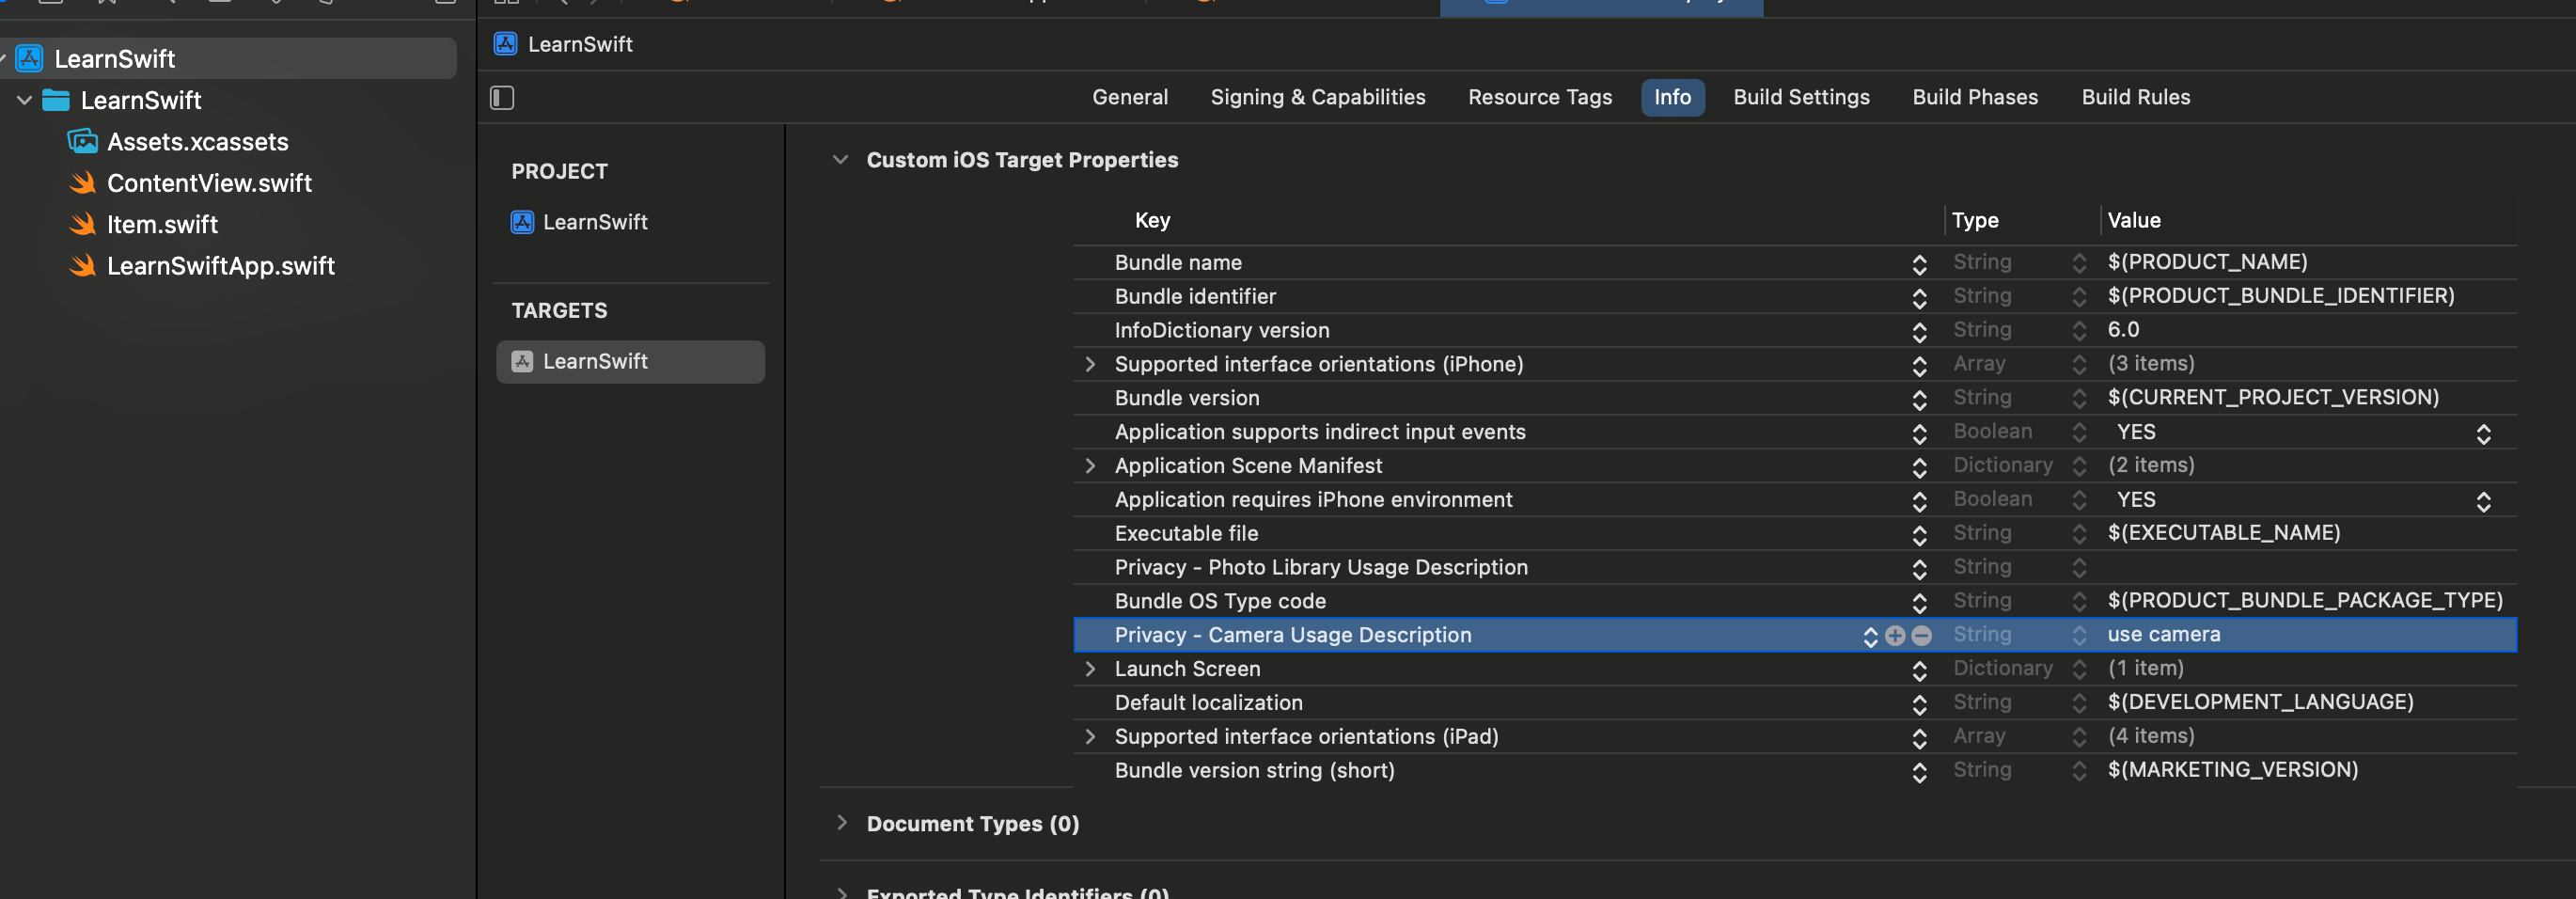2576x899 pixels.
Task: Click the ContentView.swift Swift file icon
Action: point(83,183)
